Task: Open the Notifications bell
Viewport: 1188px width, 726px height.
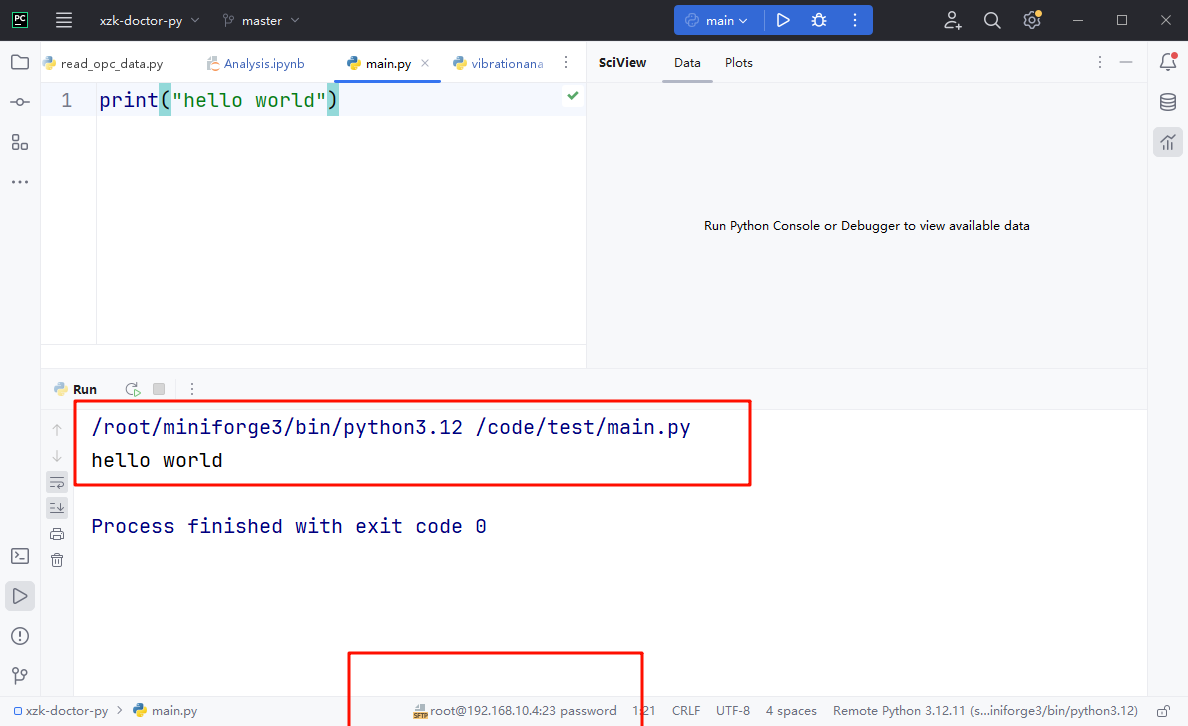Action: [1167, 63]
